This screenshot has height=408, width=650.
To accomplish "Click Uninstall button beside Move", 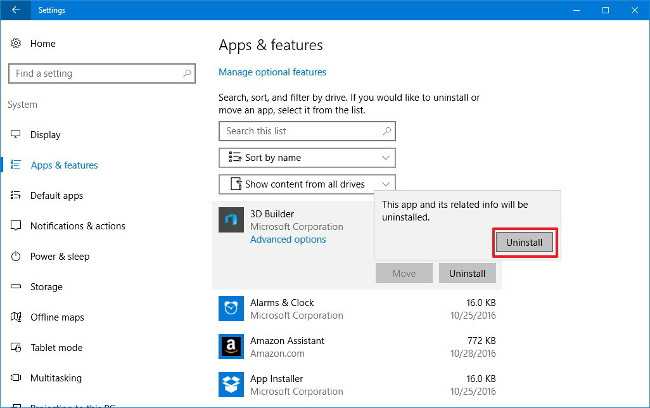I will tap(467, 274).
